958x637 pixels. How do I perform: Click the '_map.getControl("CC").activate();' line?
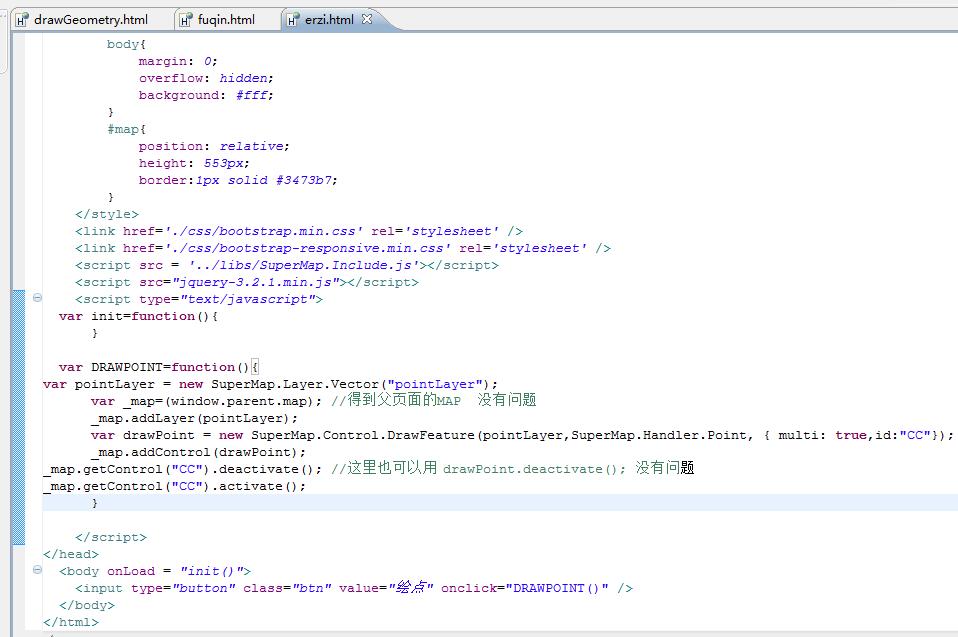click(x=174, y=487)
